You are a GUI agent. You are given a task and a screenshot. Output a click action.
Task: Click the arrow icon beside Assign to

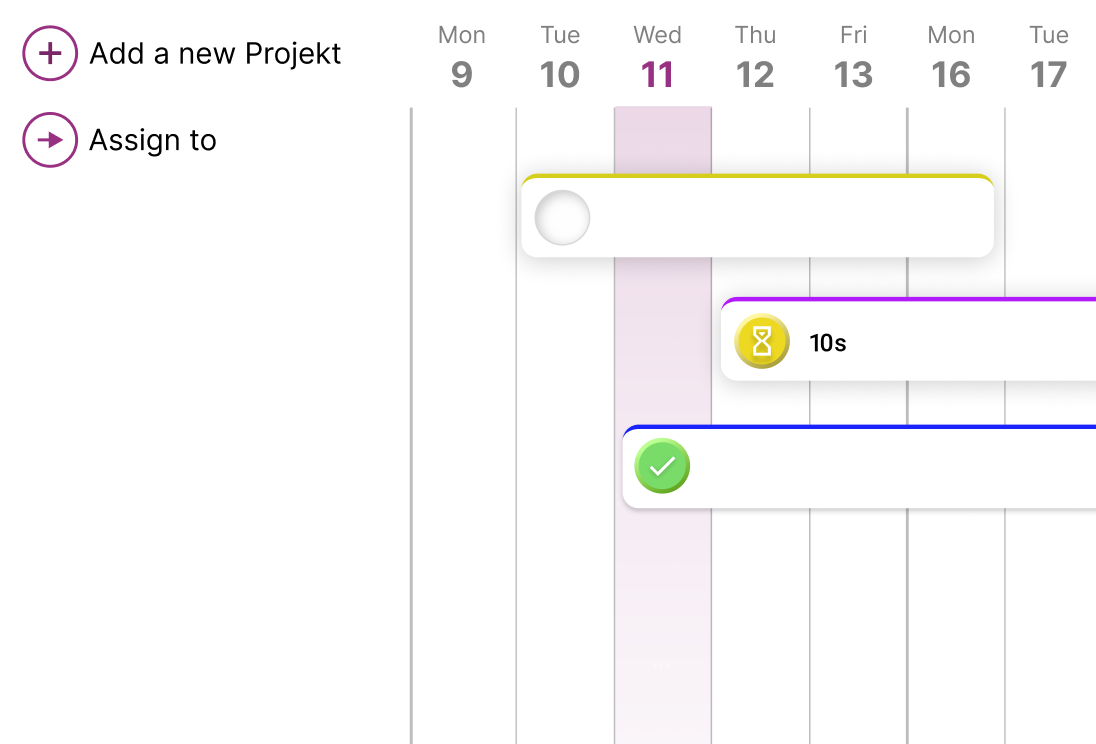tap(50, 140)
